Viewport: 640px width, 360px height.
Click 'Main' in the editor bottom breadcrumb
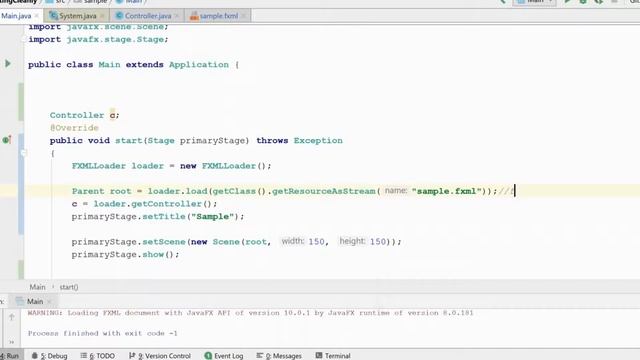coord(37,287)
